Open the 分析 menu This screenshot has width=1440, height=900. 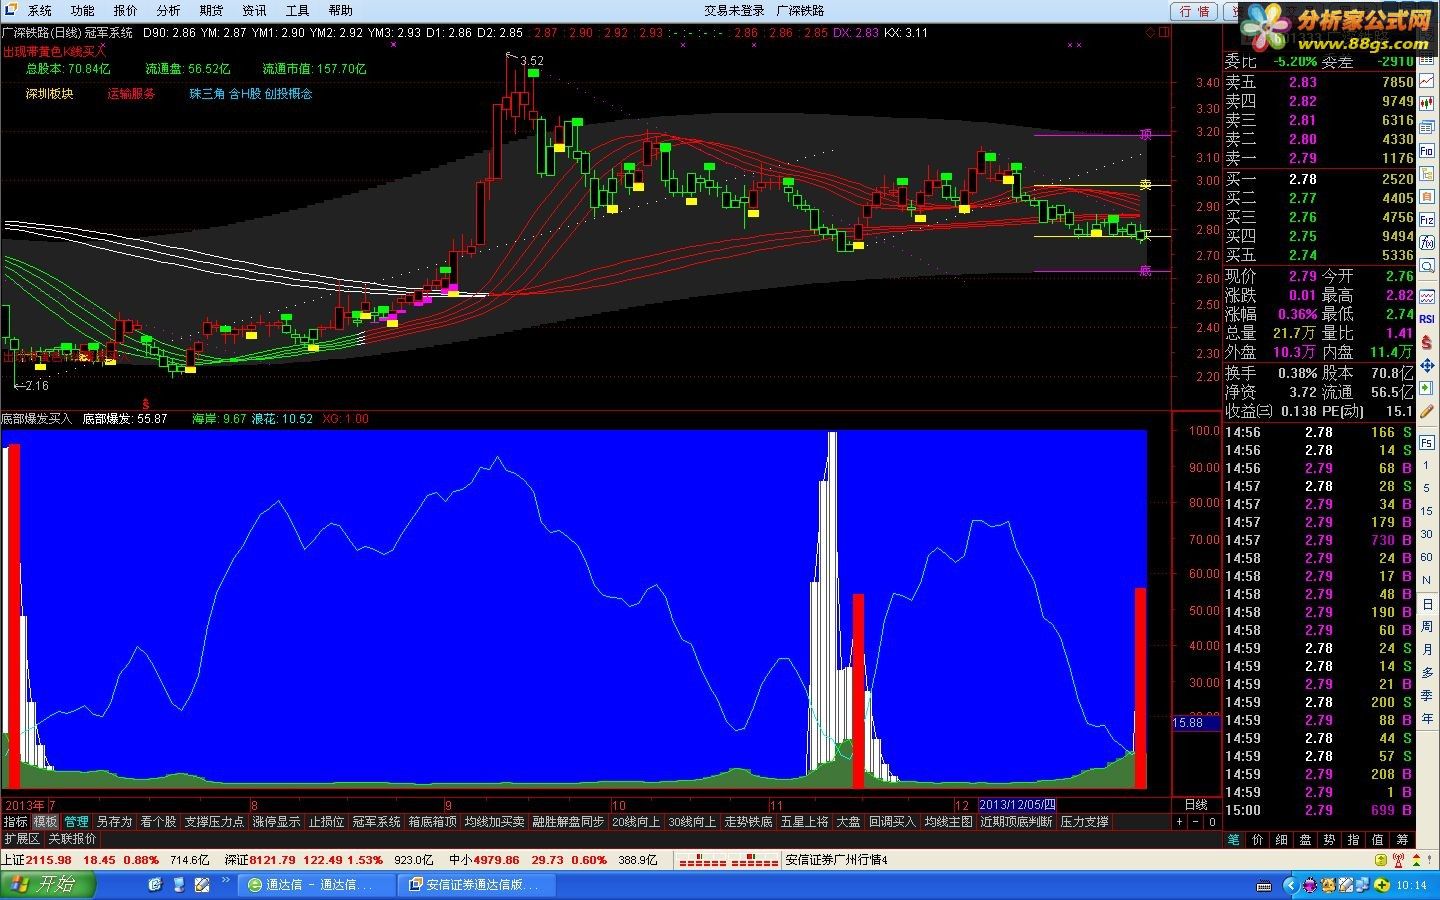168,10
